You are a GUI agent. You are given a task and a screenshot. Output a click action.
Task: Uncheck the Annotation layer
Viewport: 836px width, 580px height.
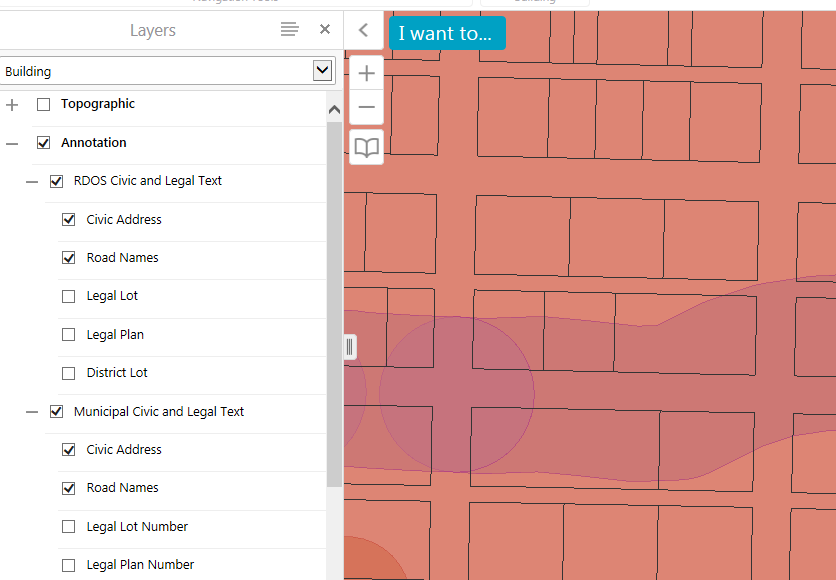pyautogui.click(x=44, y=143)
